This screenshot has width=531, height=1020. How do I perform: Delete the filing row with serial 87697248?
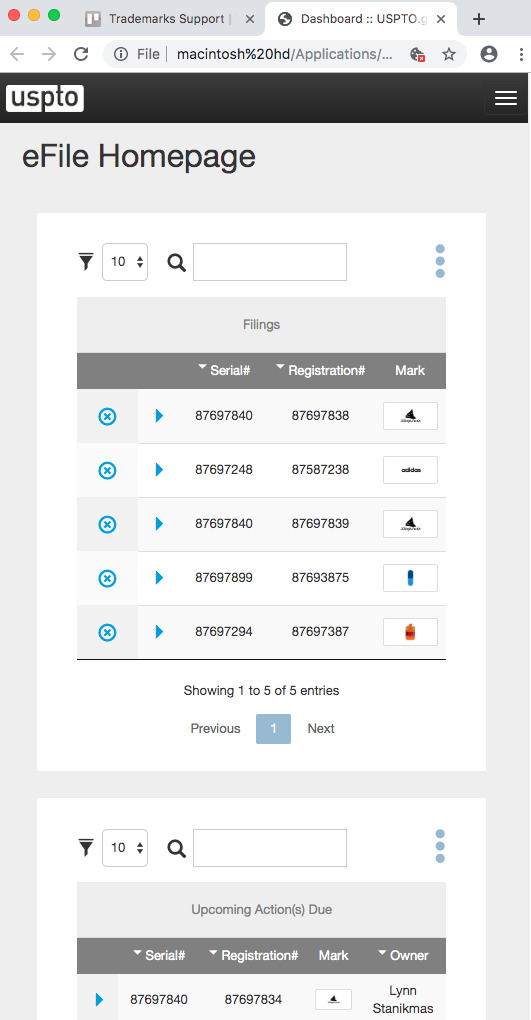pos(107,470)
